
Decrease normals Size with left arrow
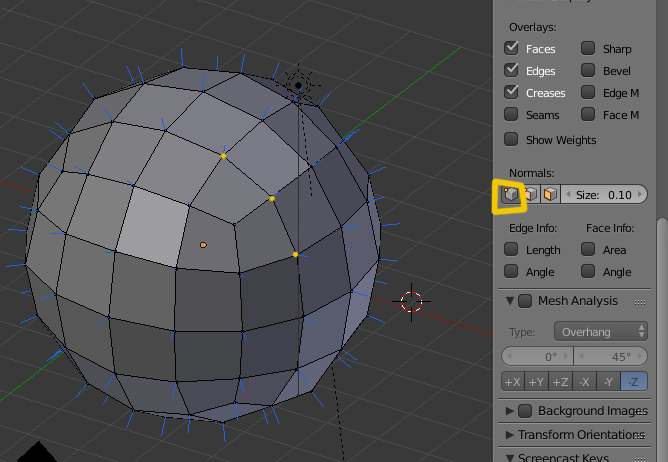(568, 194)
